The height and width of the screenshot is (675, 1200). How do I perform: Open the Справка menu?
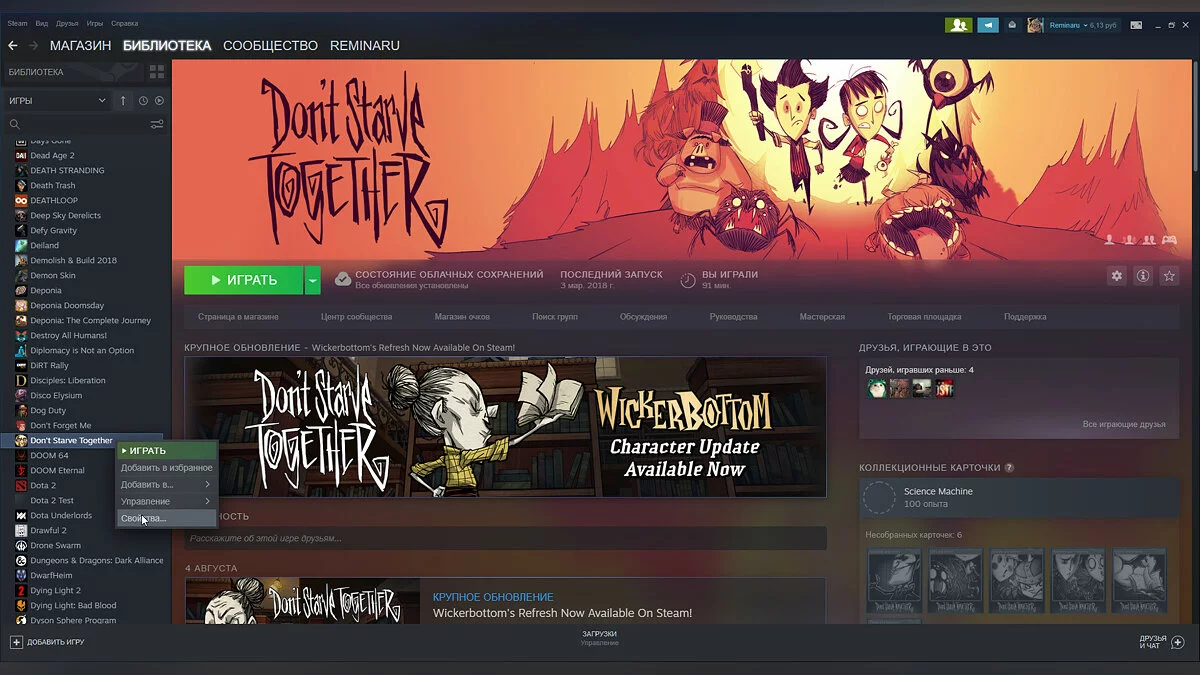coord(125,23)
